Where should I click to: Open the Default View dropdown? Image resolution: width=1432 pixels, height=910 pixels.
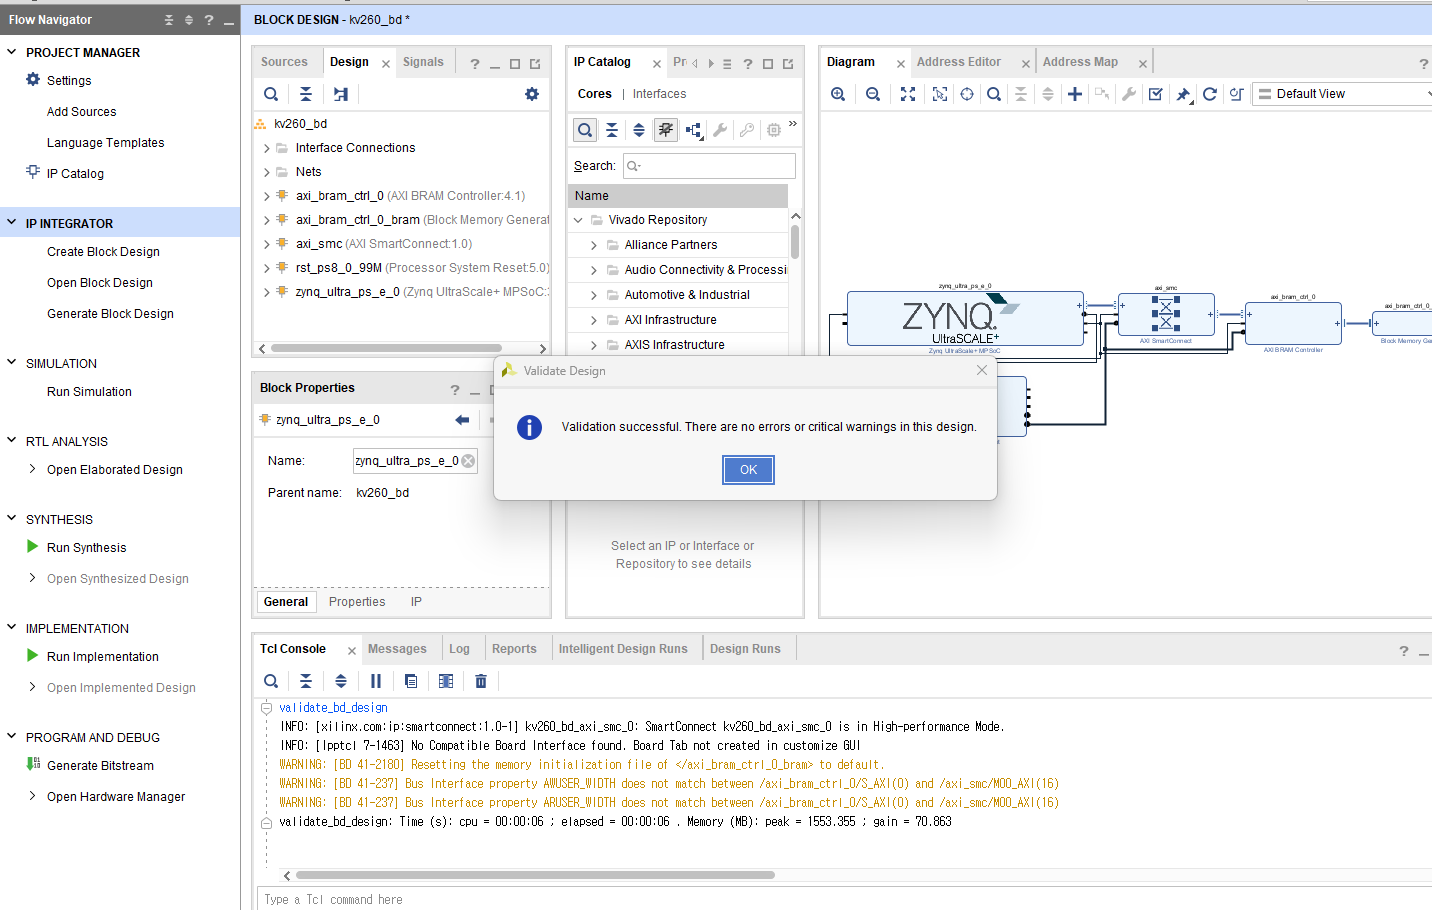click(1343, 94)
